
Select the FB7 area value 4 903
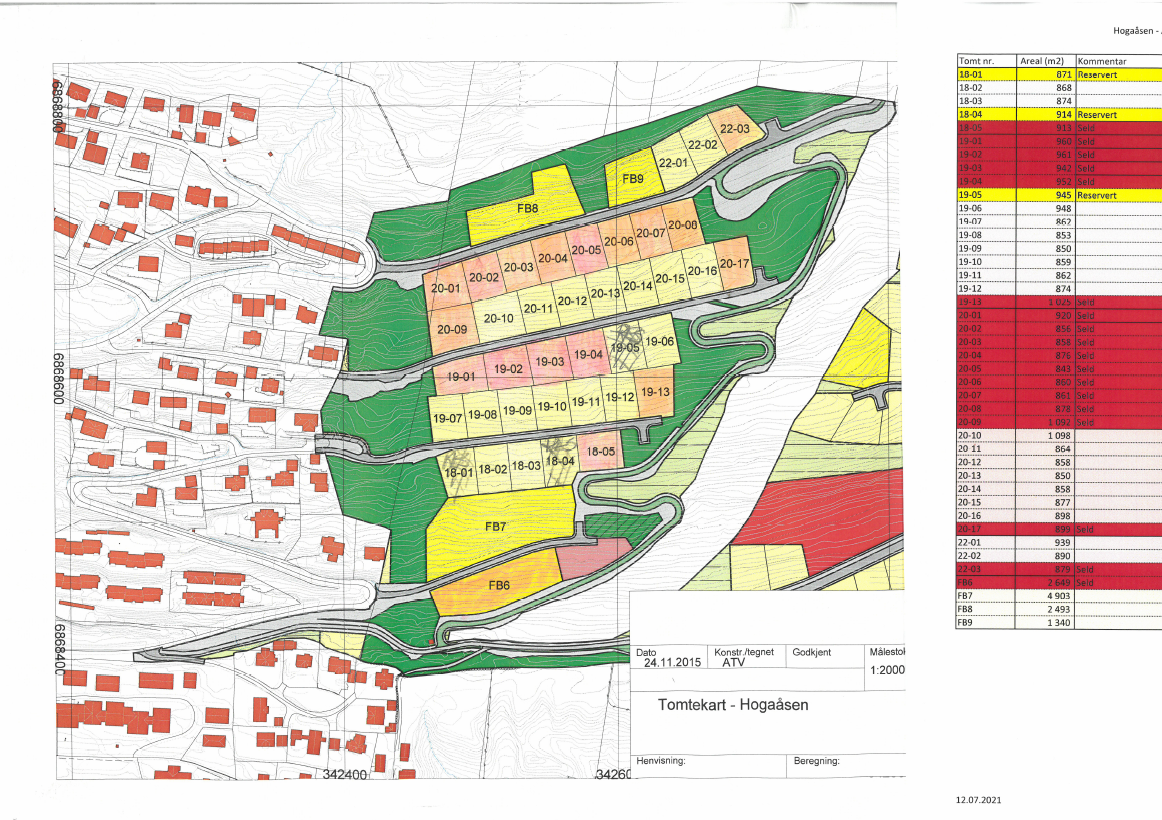pyautogui.click(x=1057, y=596)
